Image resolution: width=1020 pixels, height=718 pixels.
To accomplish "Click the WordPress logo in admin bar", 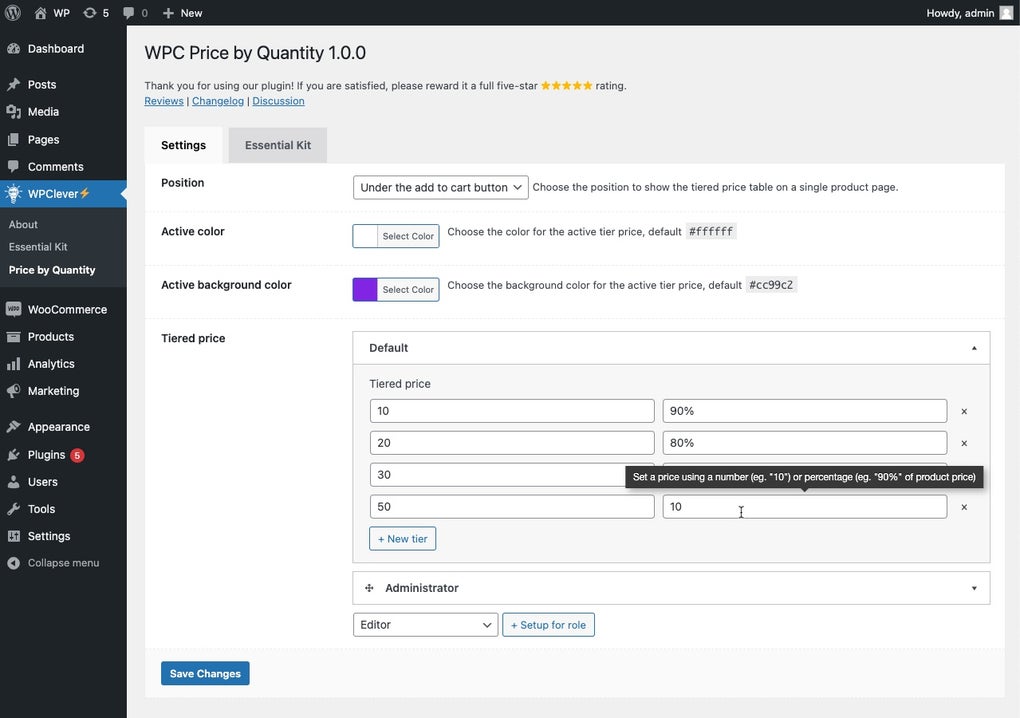I will point(12,13).
